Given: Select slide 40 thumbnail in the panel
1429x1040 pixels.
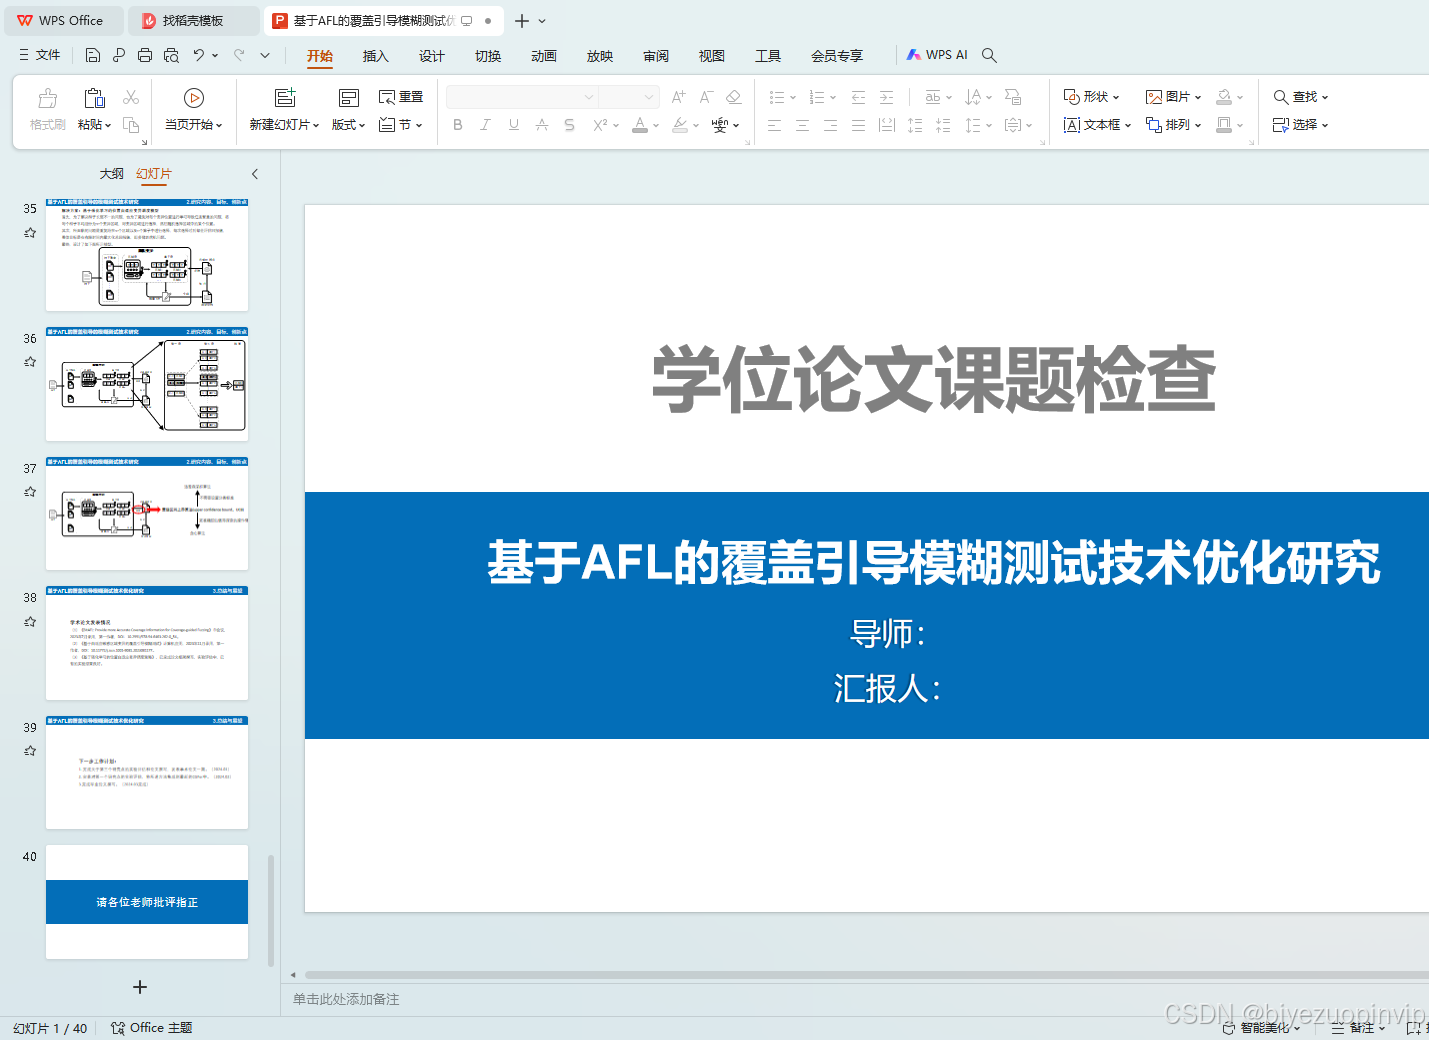Looking at the screenshot, I should click(x=146, y=901).
